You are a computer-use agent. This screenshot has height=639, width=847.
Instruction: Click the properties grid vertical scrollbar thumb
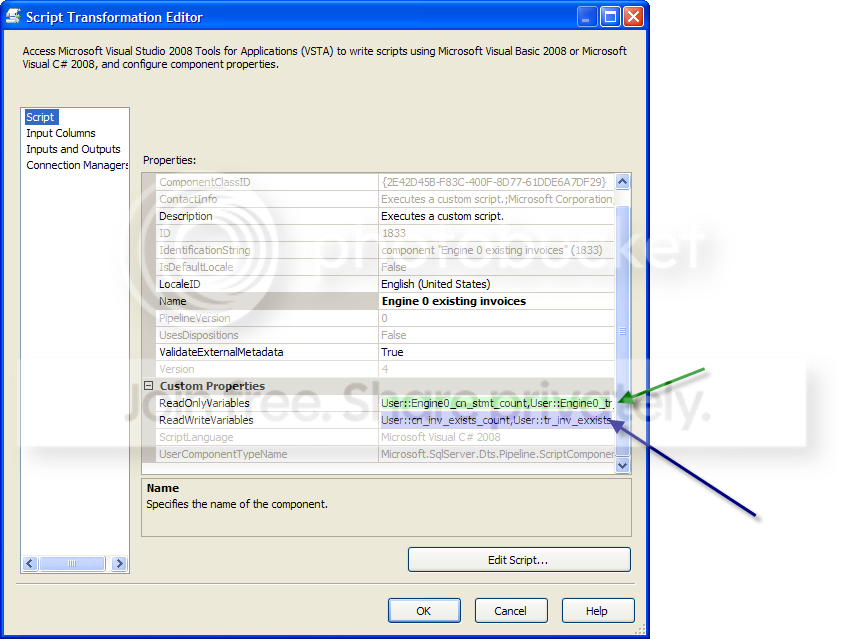[x=622, y=331]
